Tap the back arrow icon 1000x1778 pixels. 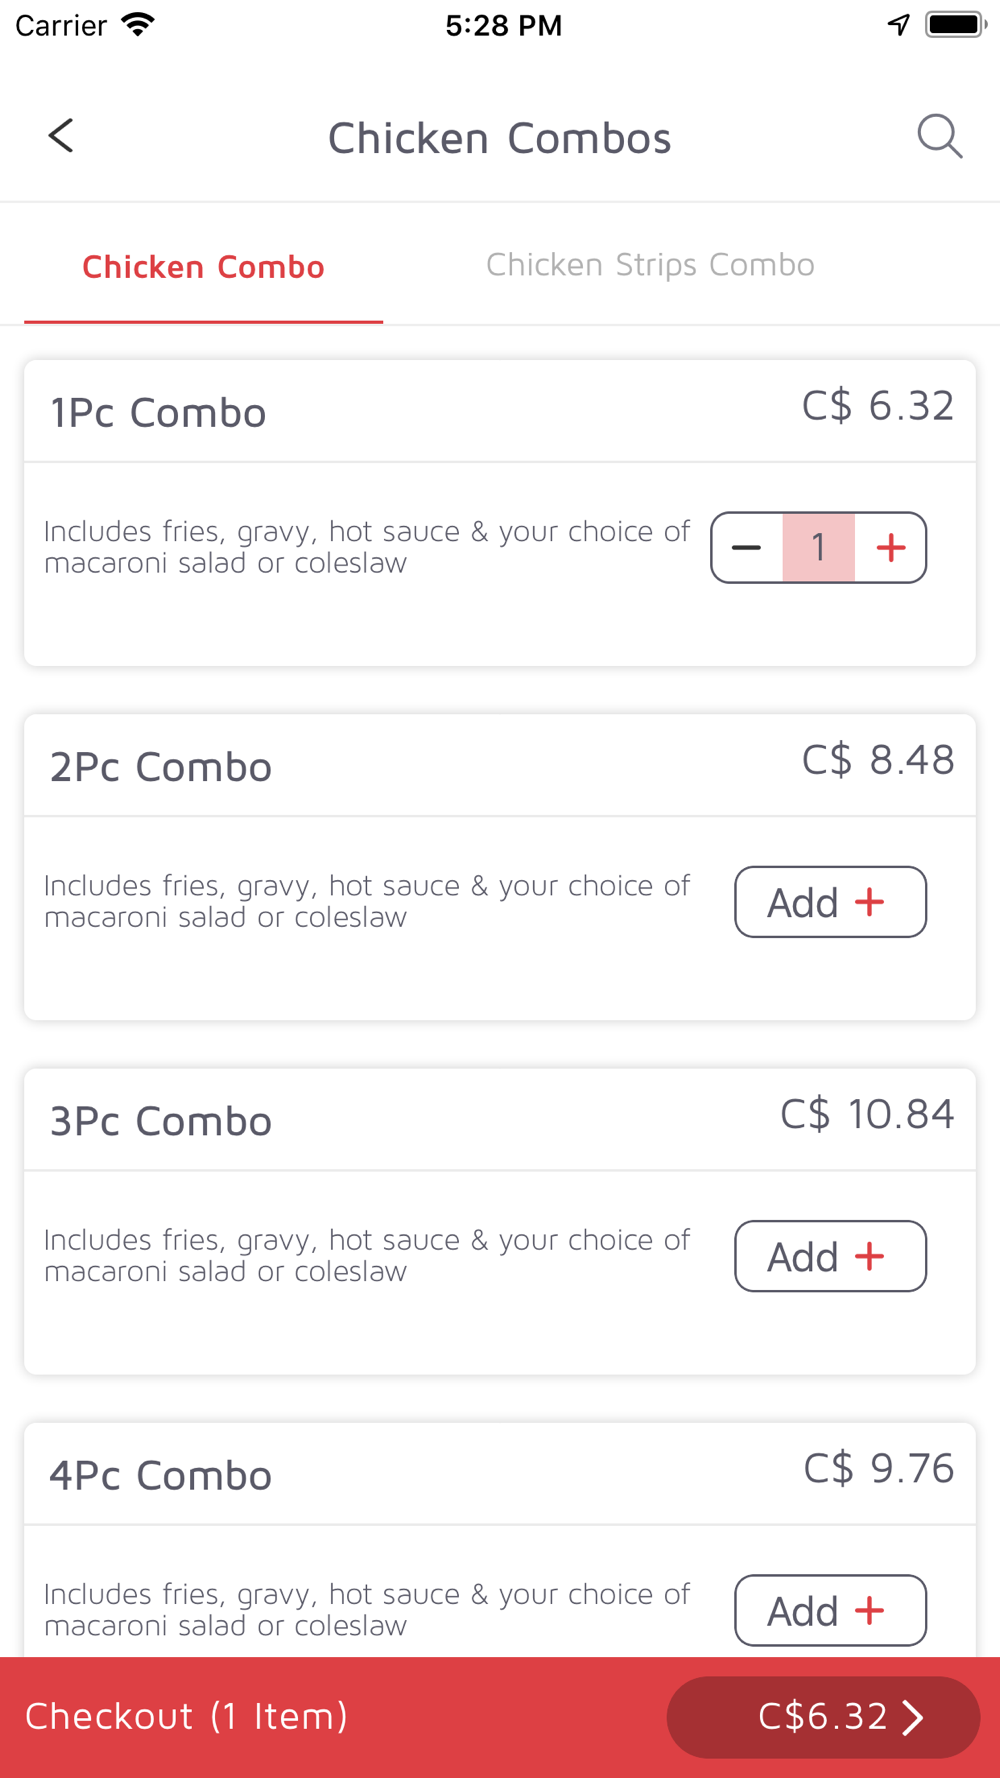click(61, 136)
